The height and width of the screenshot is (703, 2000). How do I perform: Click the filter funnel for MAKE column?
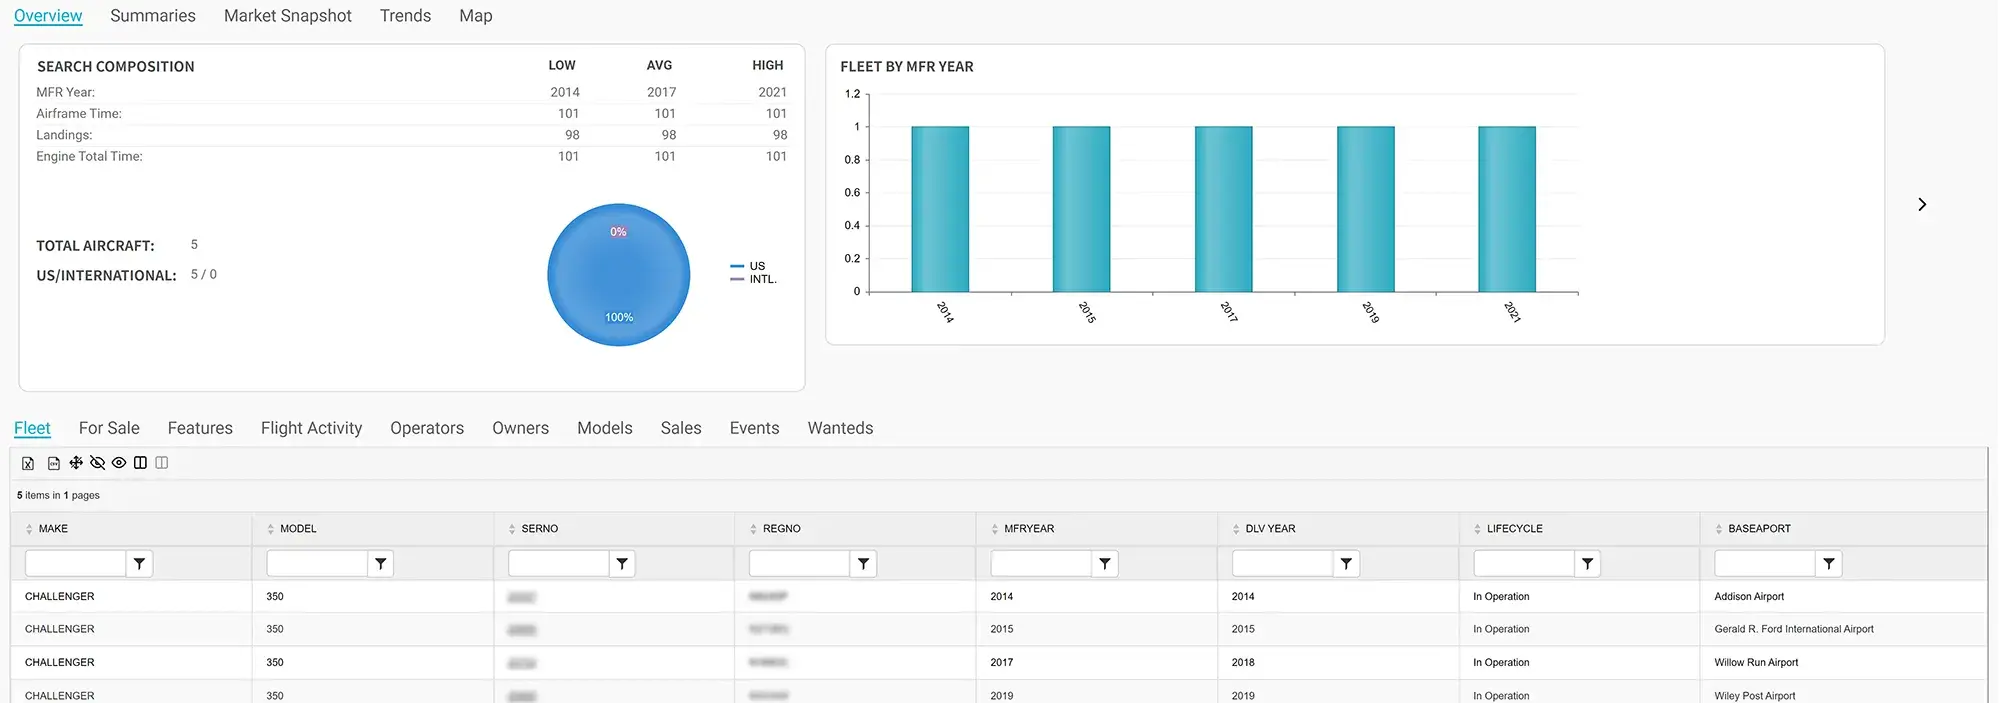pyautogui.click(x=139, y=564)
